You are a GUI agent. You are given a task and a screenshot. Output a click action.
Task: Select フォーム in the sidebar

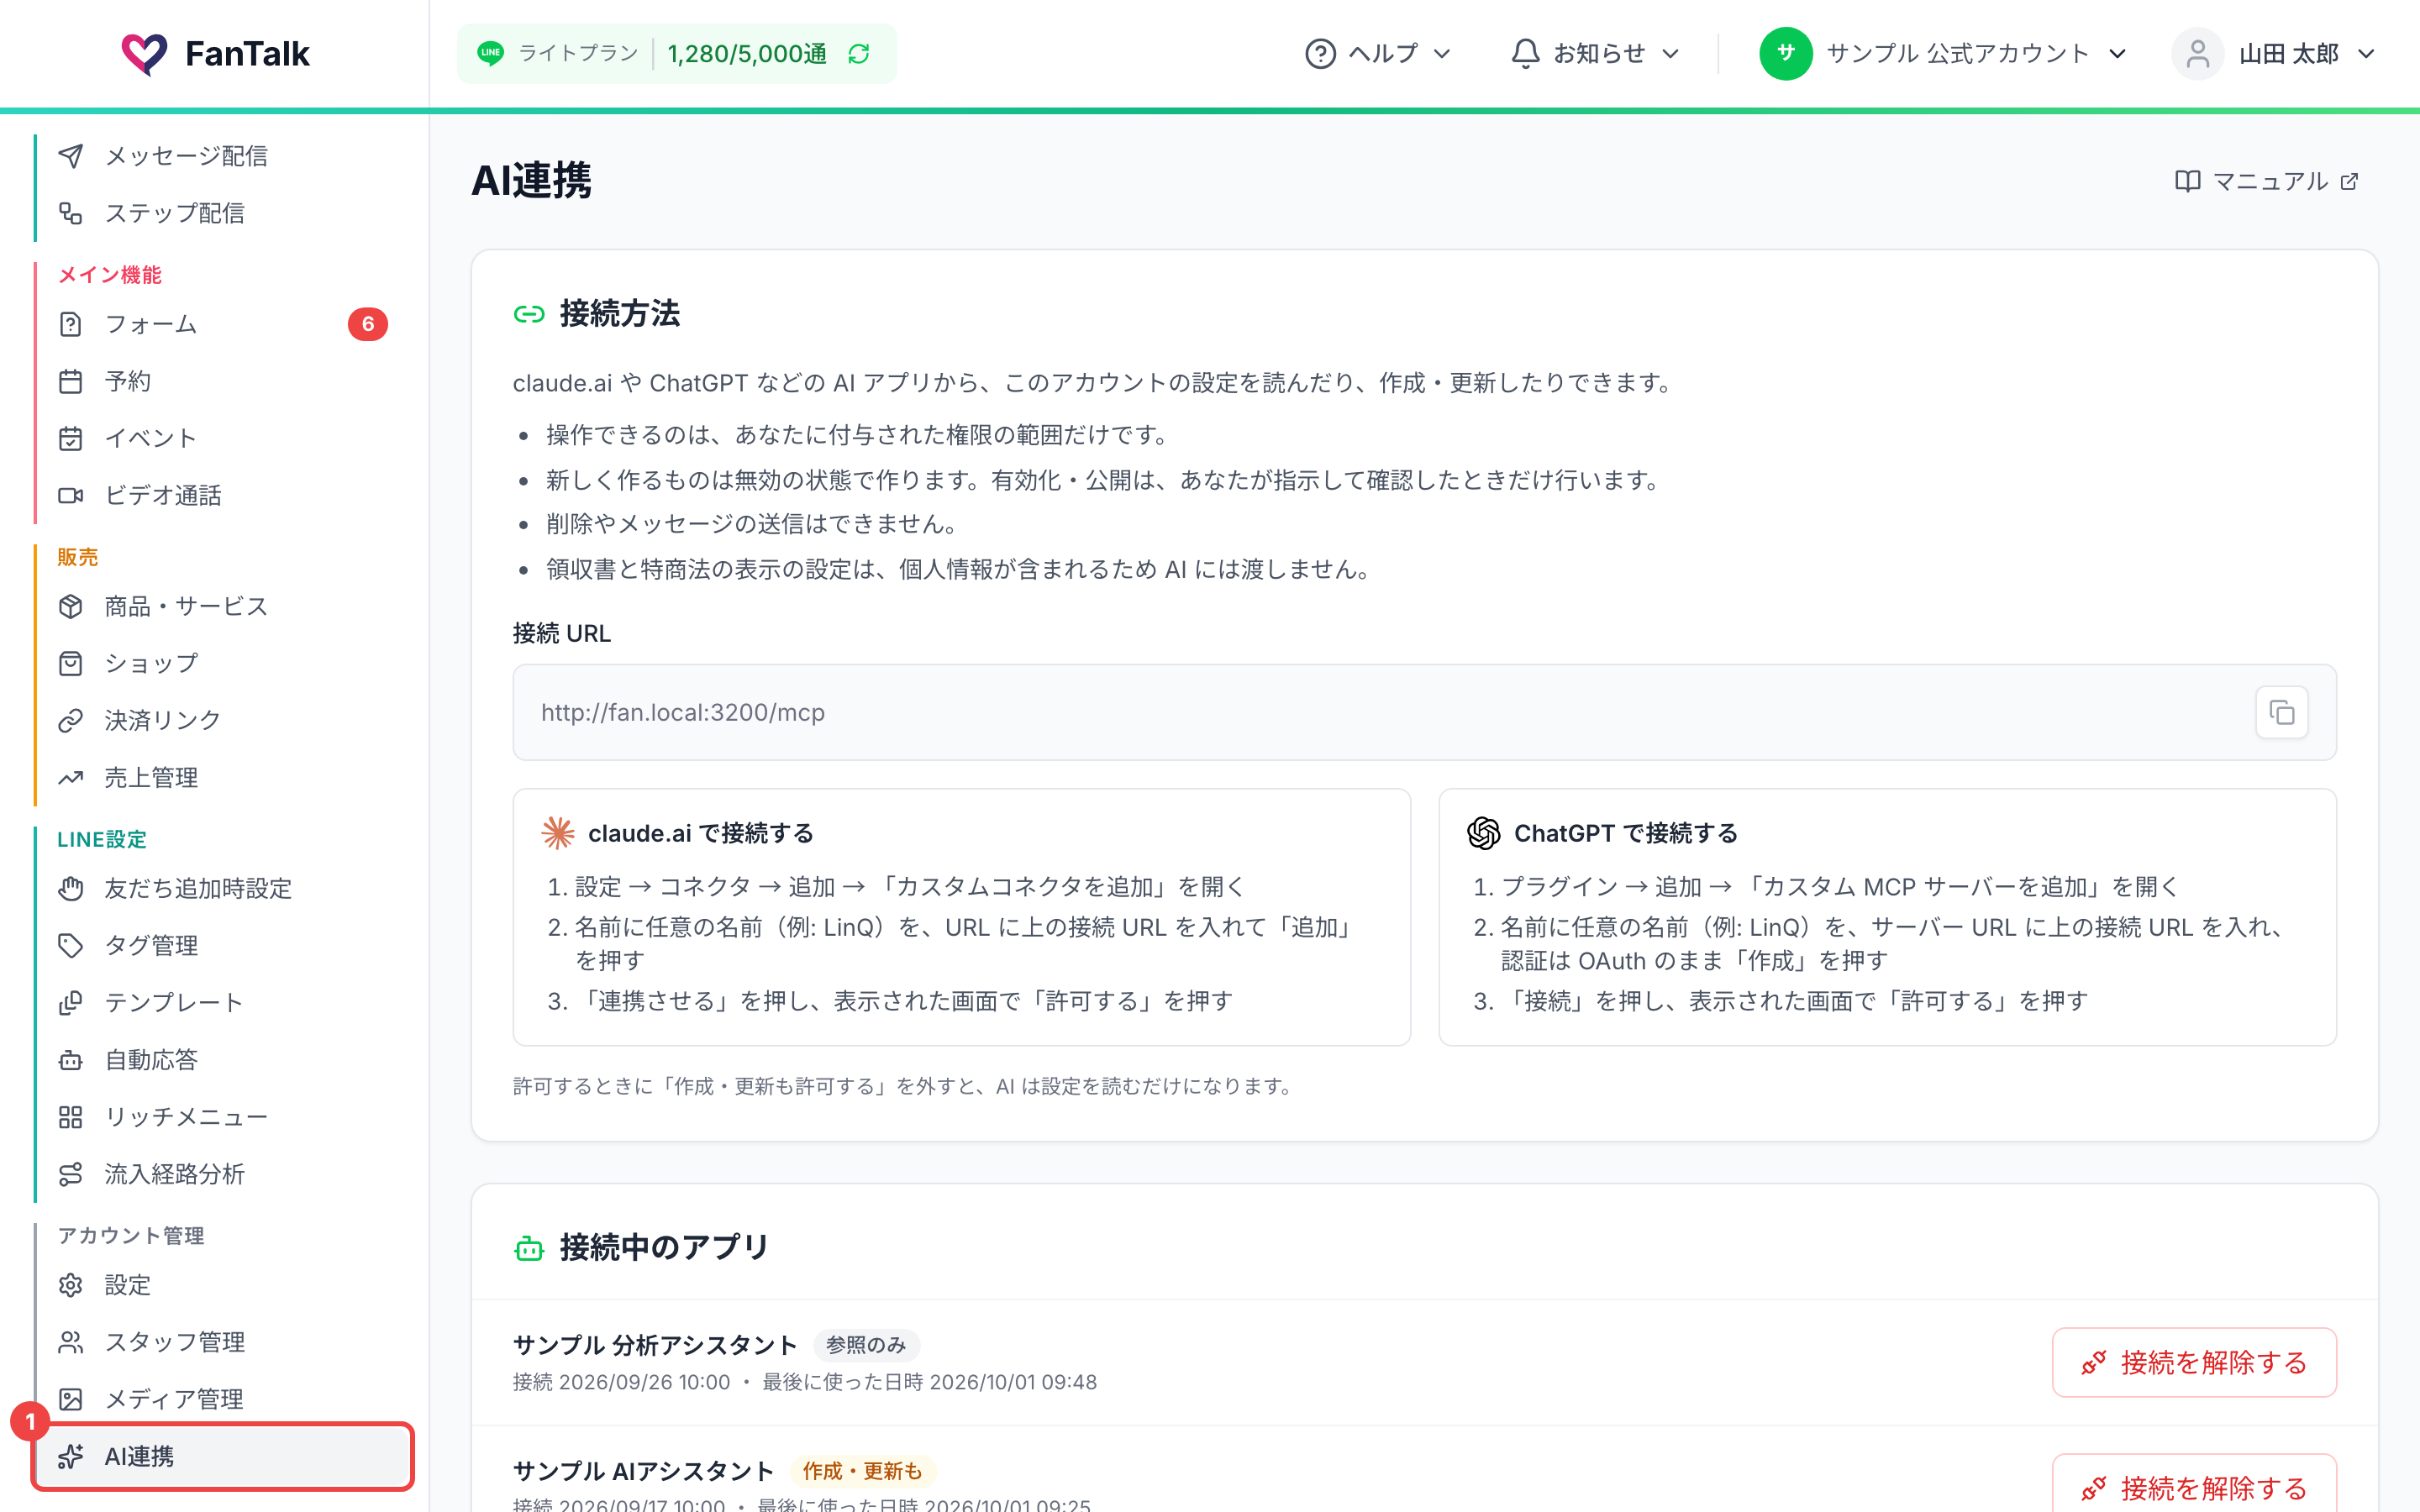(x=223, y=324)
